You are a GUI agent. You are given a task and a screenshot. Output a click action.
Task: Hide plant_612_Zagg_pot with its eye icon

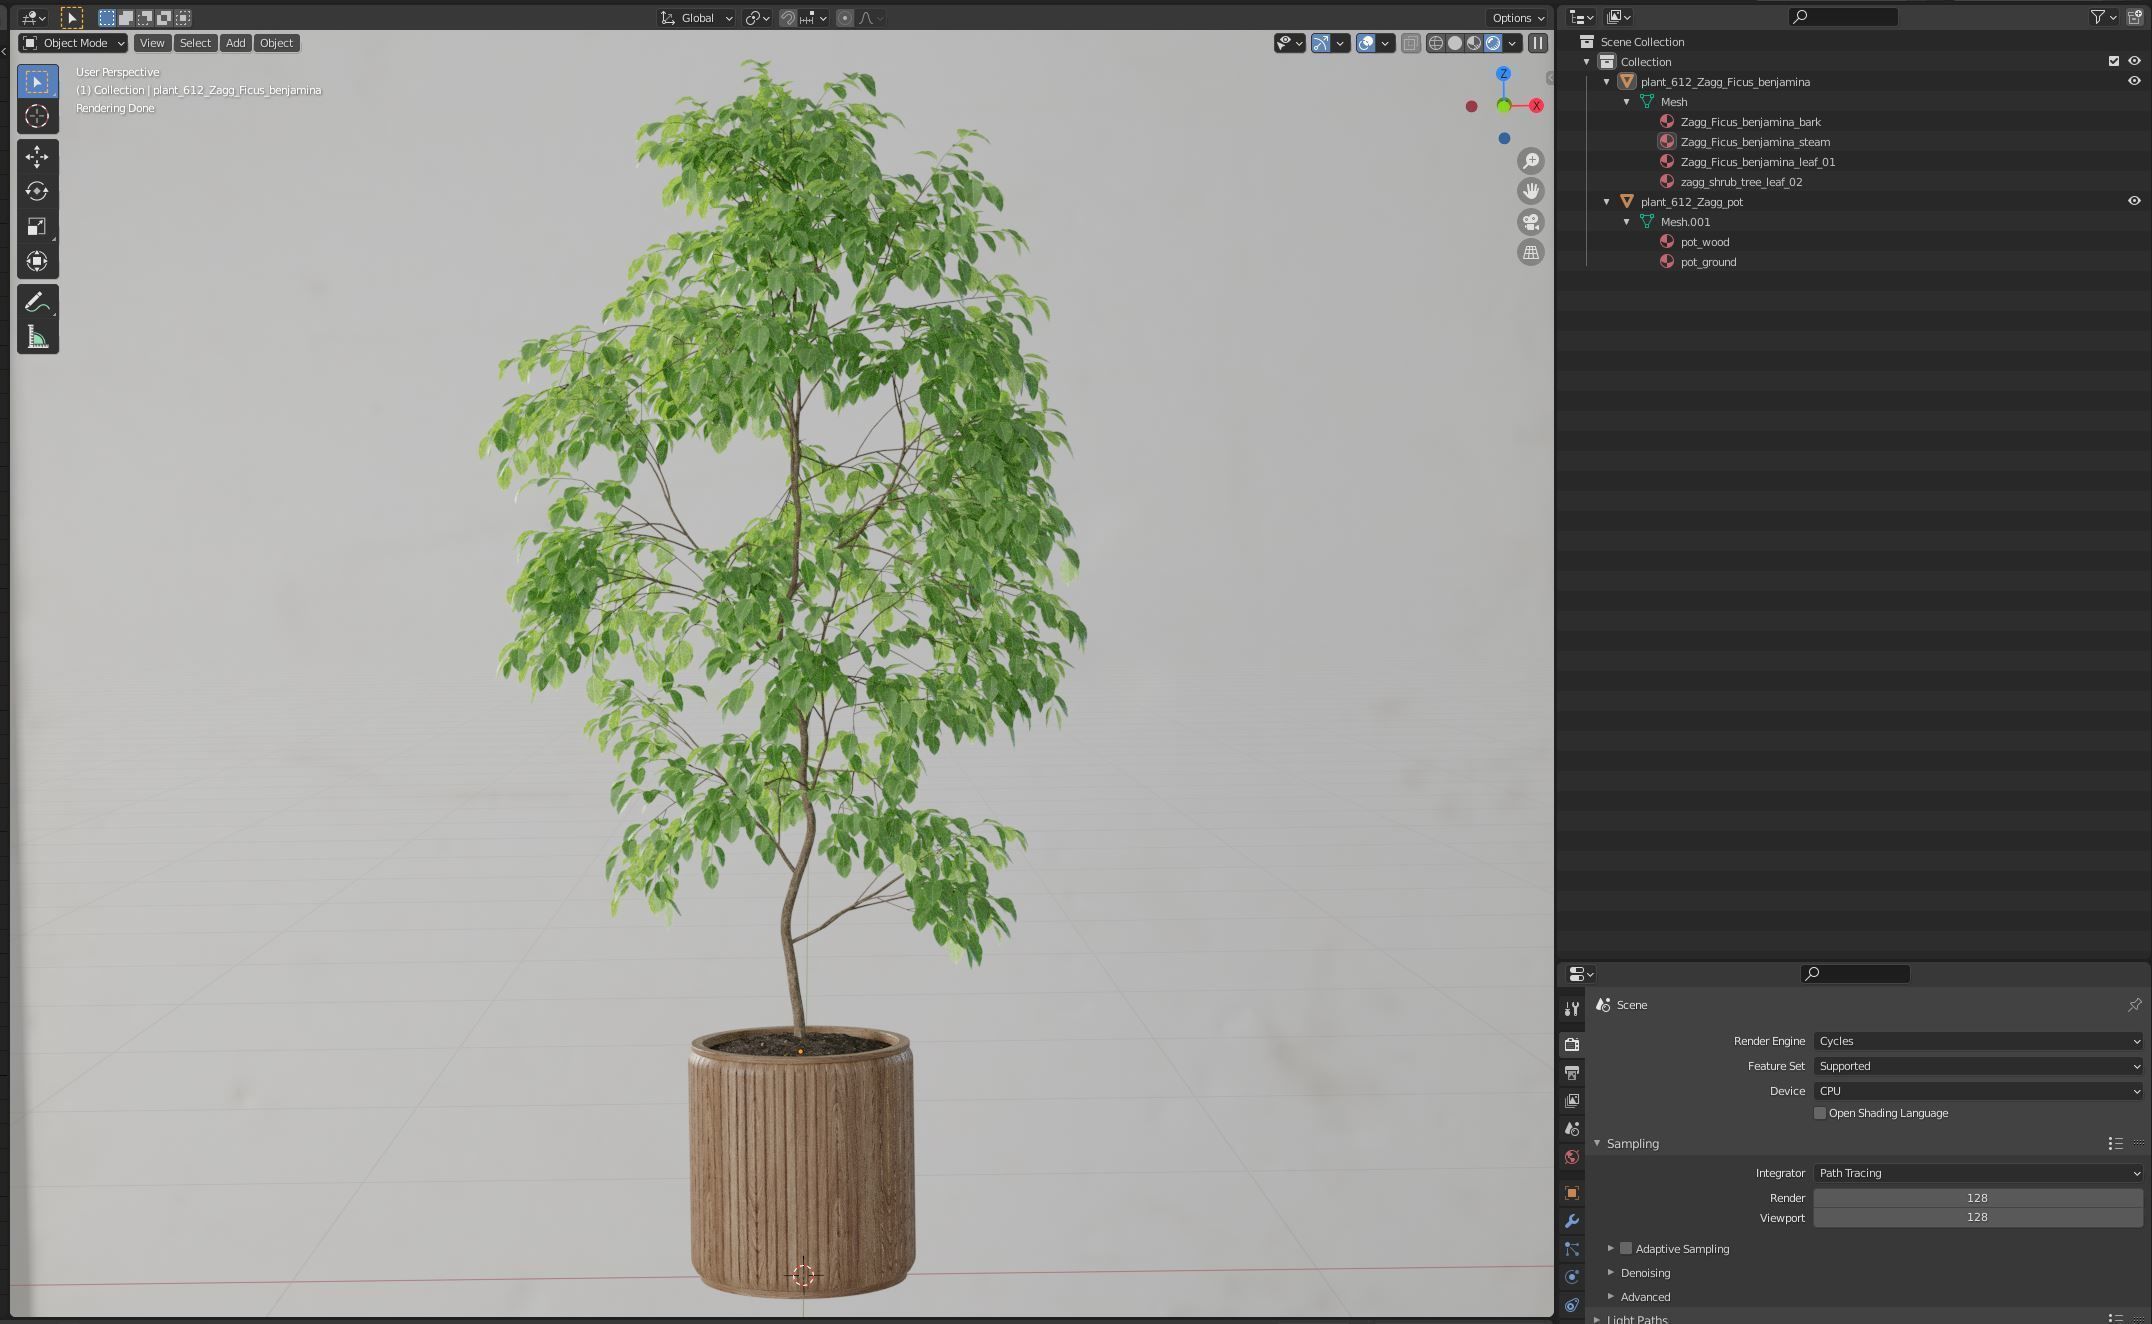pos(2133,201)
